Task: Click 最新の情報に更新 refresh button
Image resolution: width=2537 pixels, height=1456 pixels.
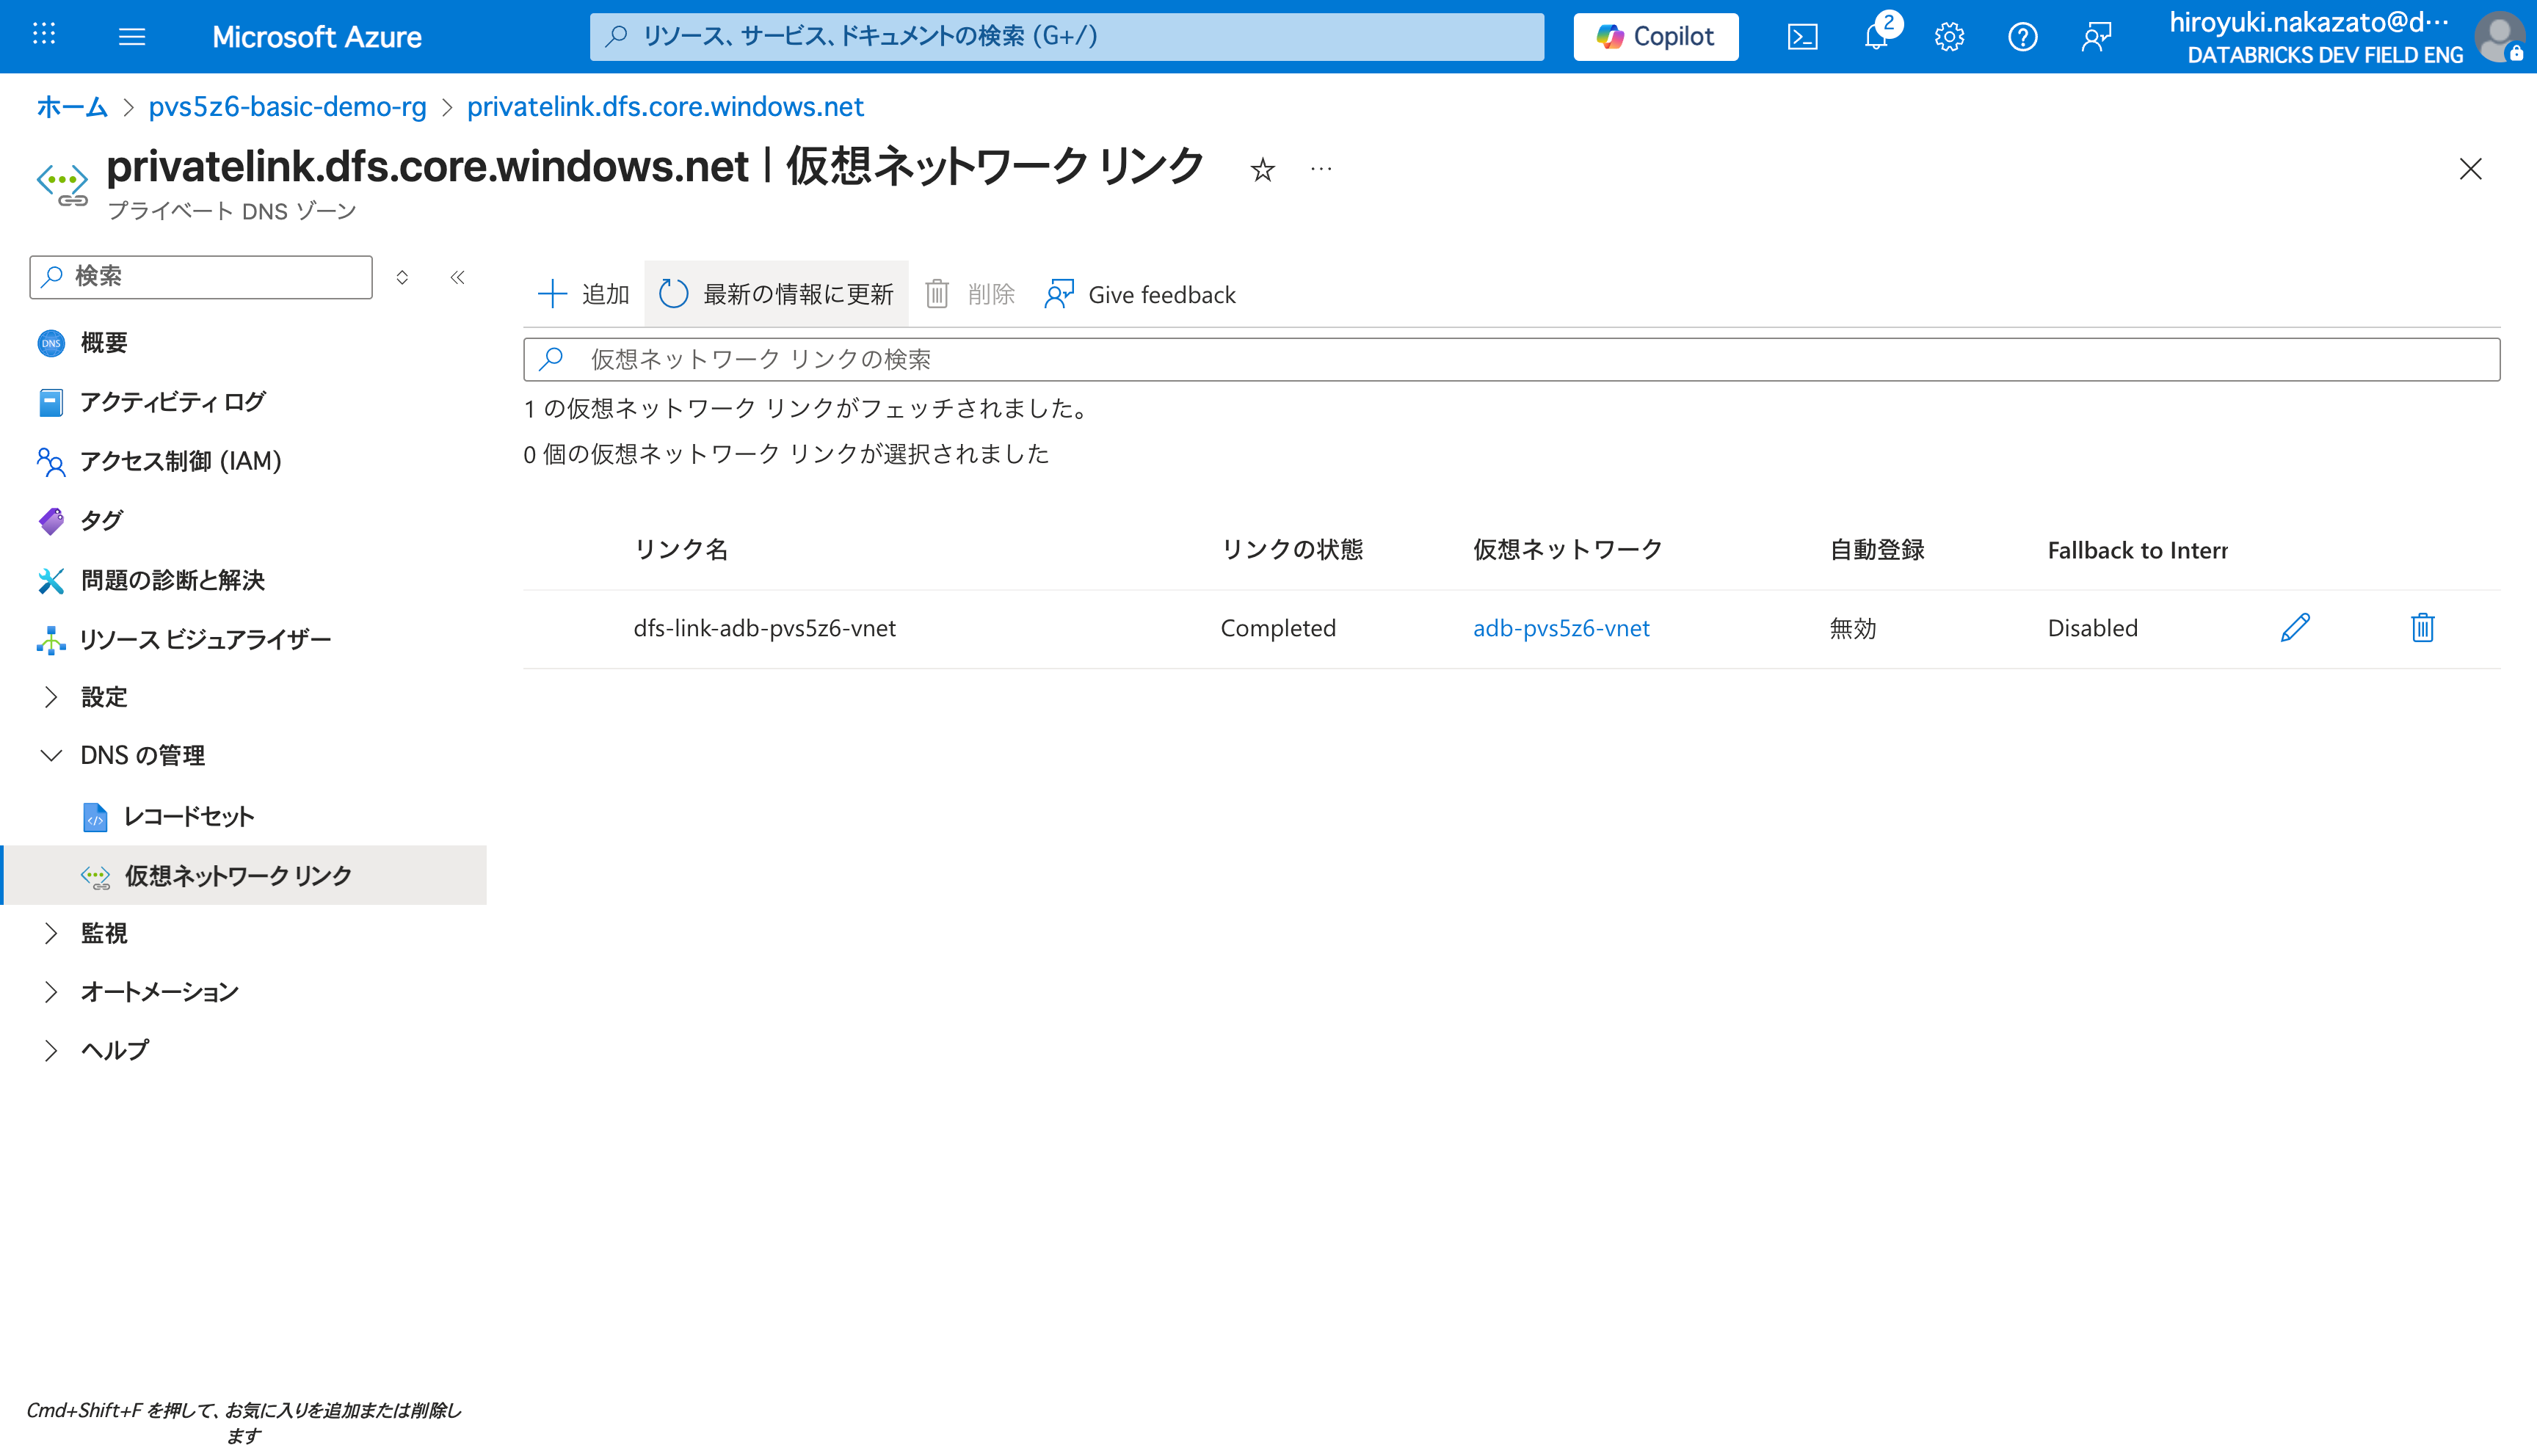Action: click(777, 294)
